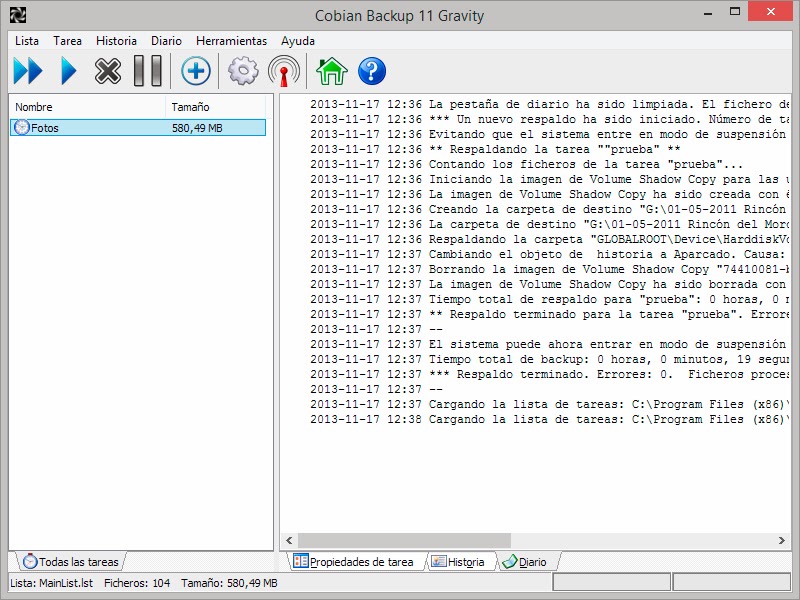Click log line 'Tiempo total de backup'

[549, 359]
